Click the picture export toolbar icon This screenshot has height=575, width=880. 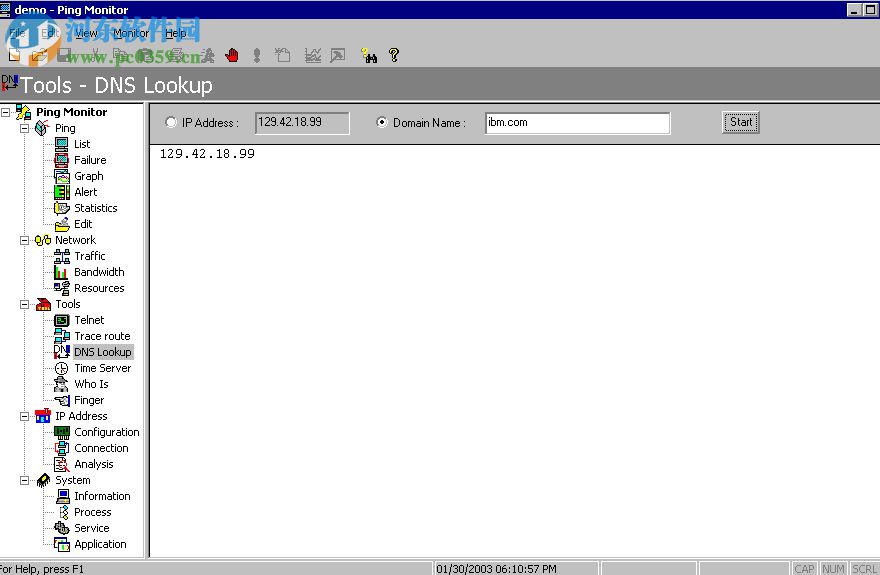click(x=338, y=55)
